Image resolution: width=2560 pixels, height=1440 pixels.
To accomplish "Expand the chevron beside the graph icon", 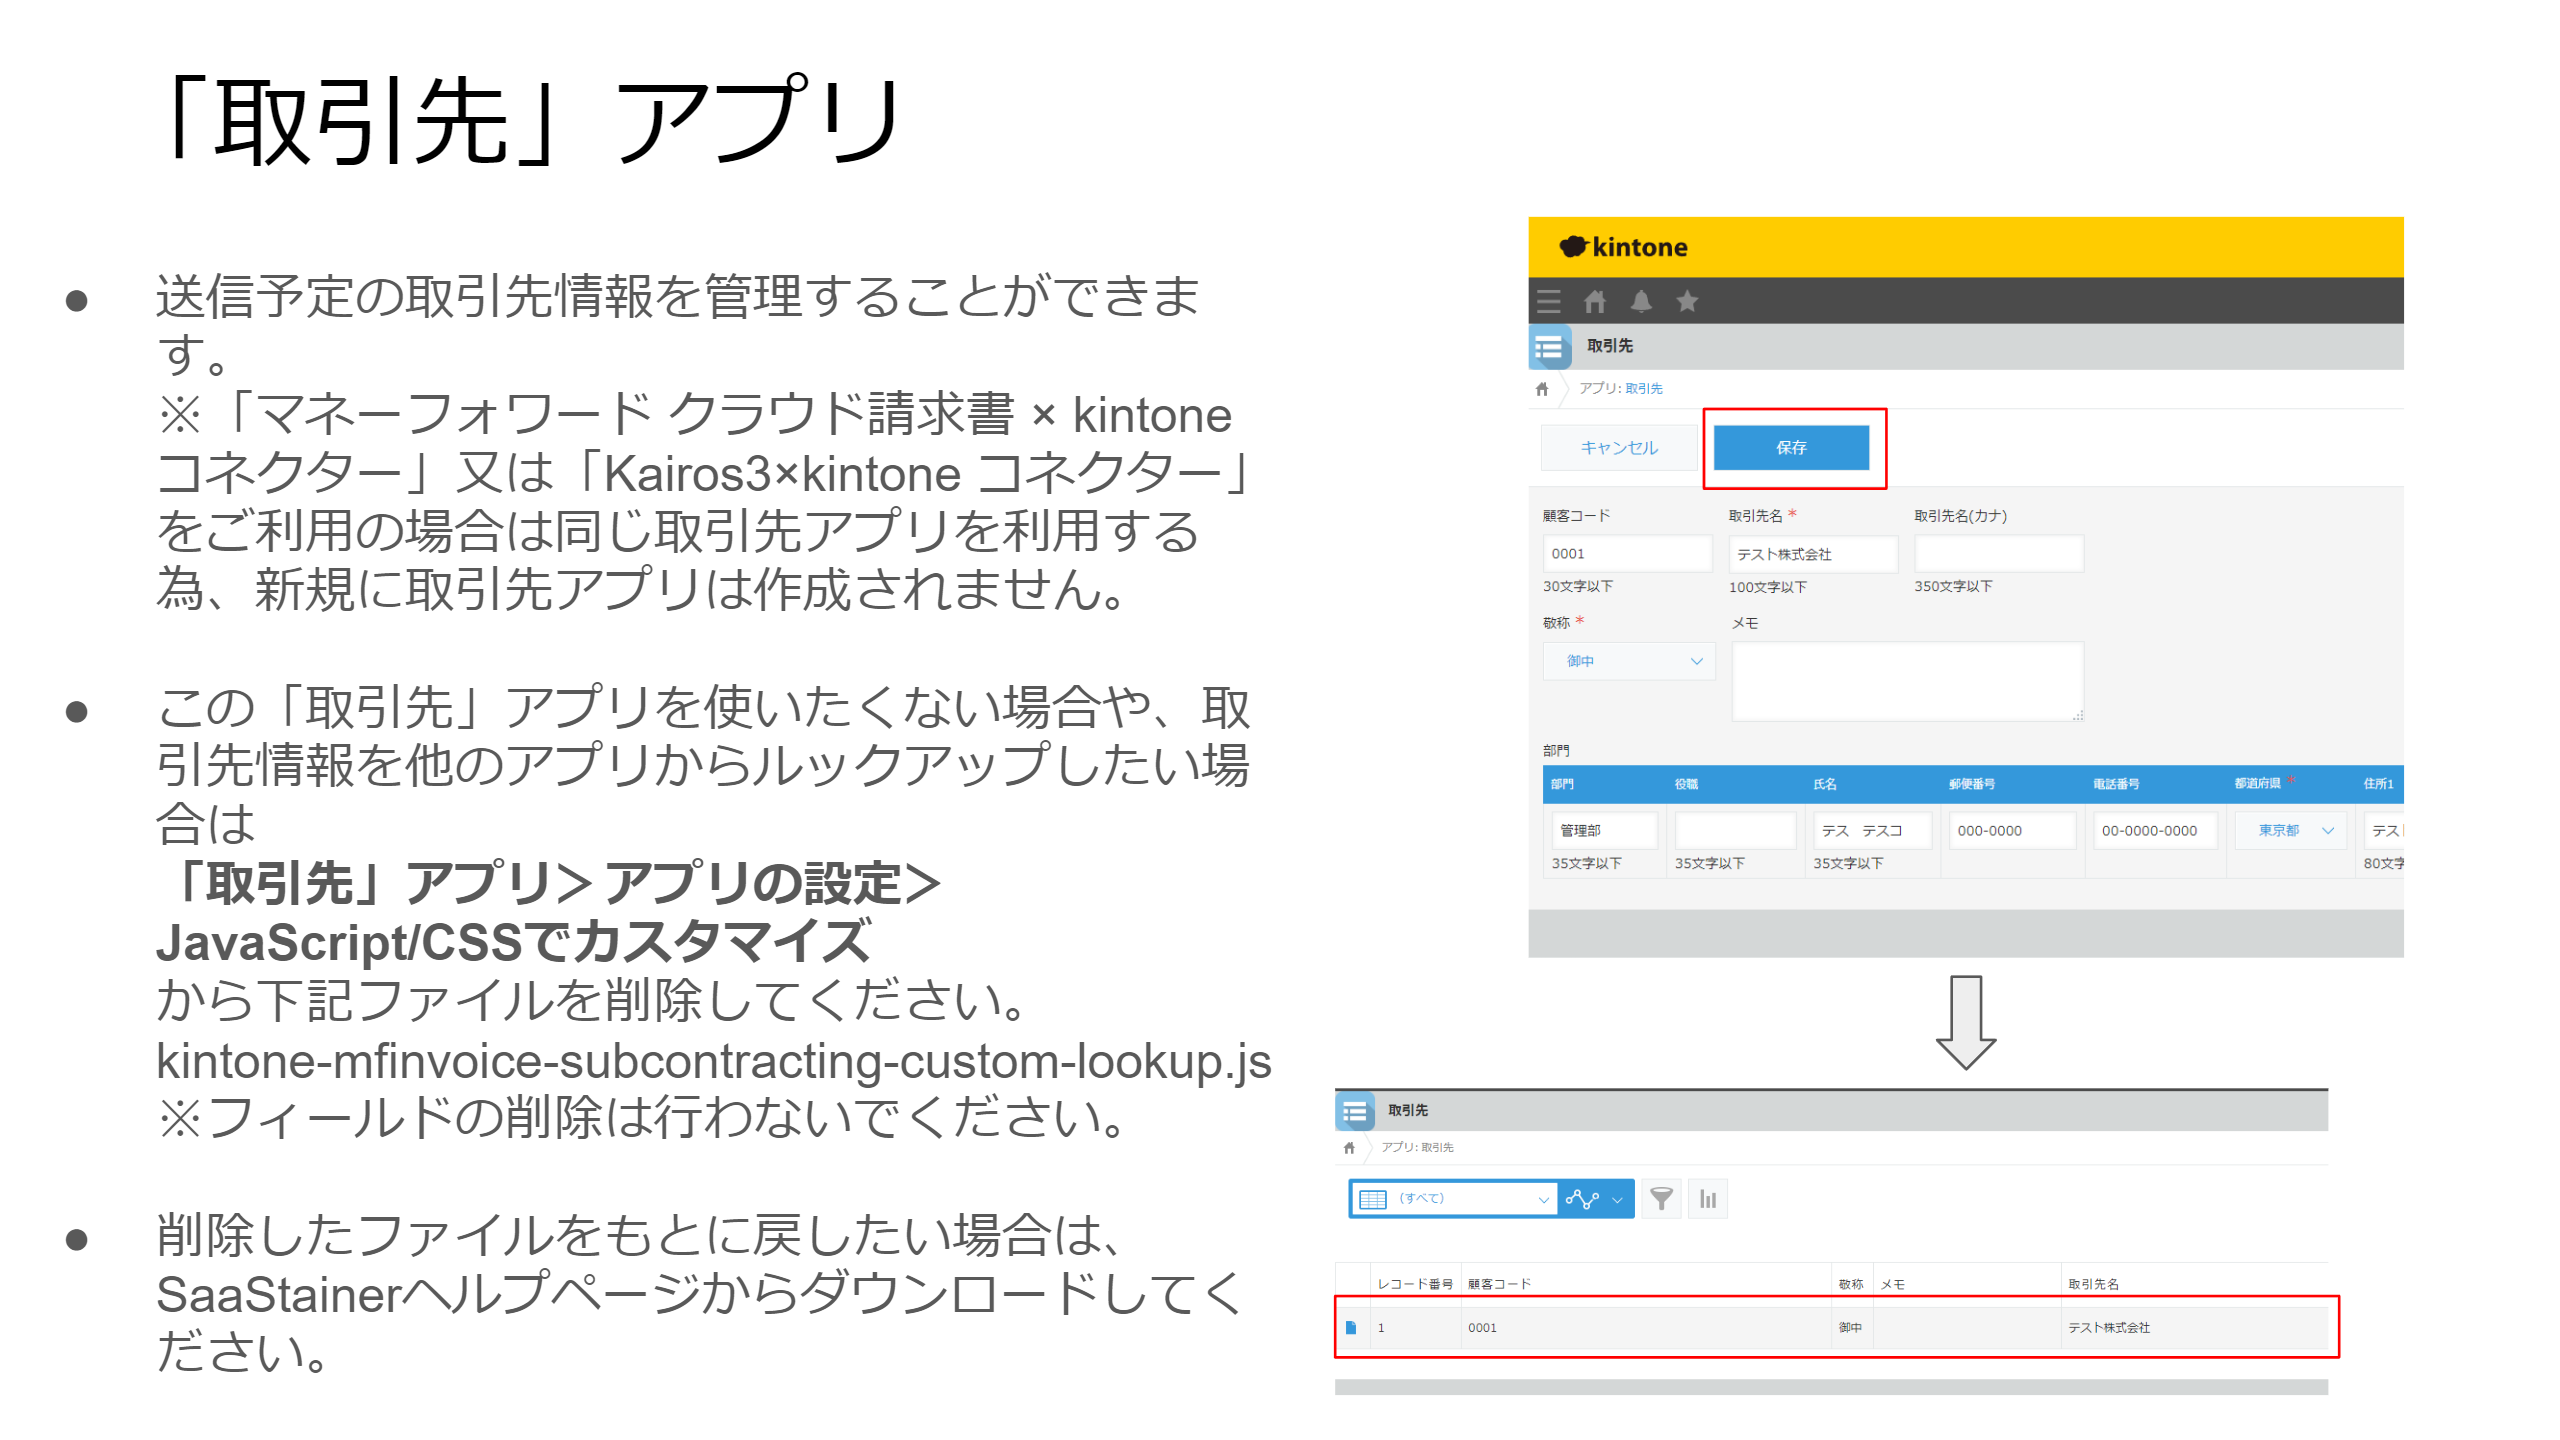I will 1618,1199.
